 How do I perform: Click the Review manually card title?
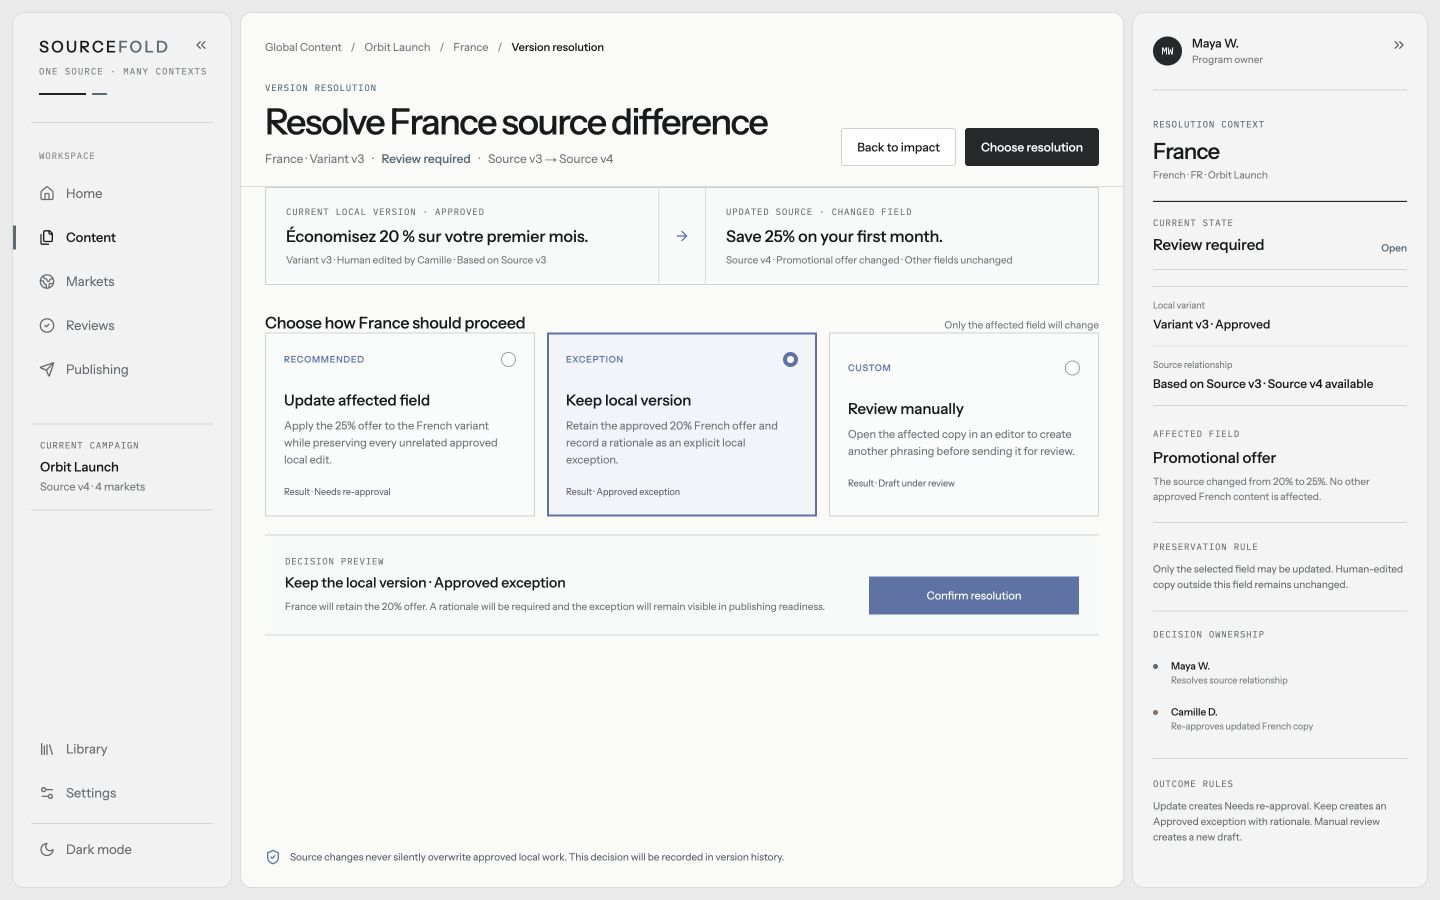point(906,409)
